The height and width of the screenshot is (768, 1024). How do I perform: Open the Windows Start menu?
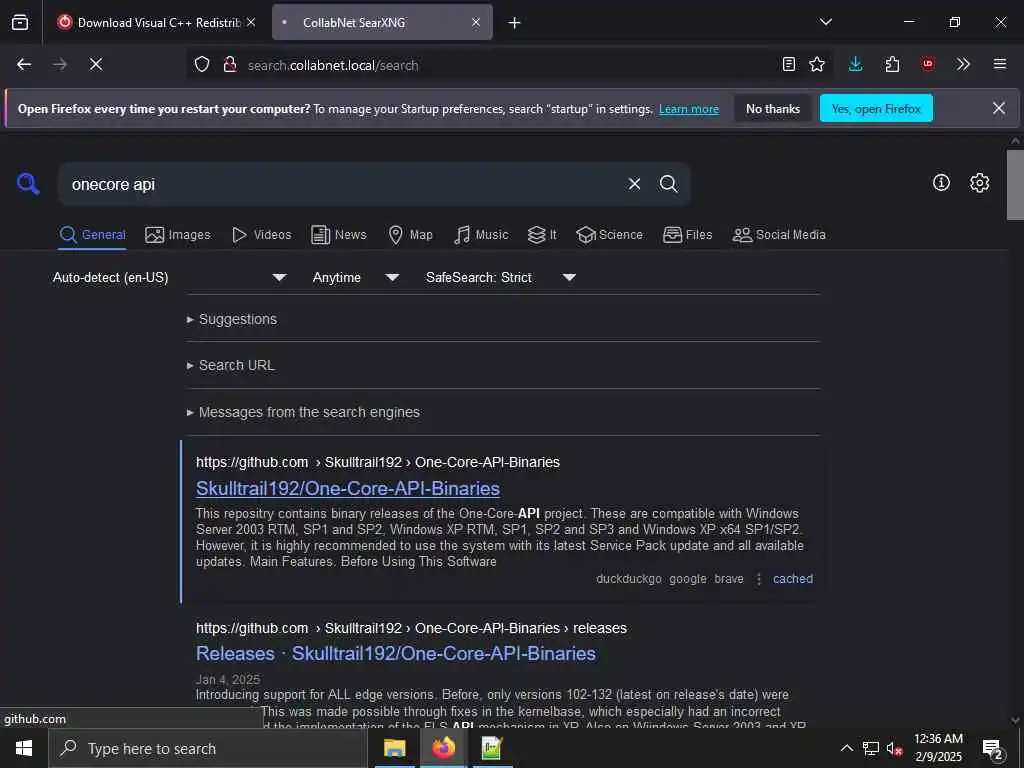[x=24, y=748]
